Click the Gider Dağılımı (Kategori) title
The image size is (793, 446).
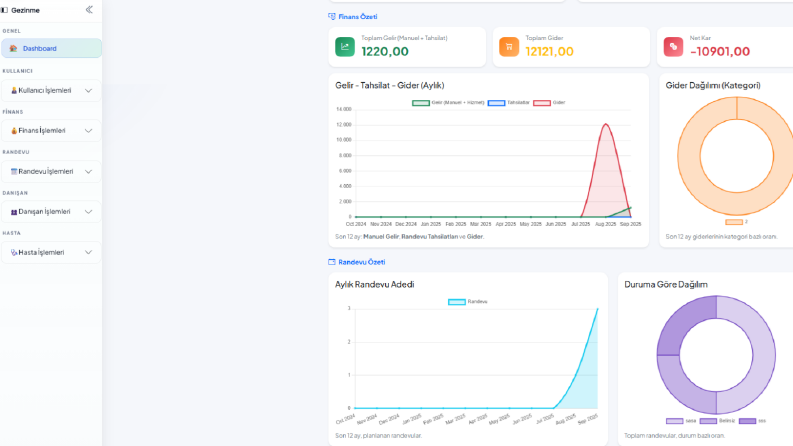point(713,85)
